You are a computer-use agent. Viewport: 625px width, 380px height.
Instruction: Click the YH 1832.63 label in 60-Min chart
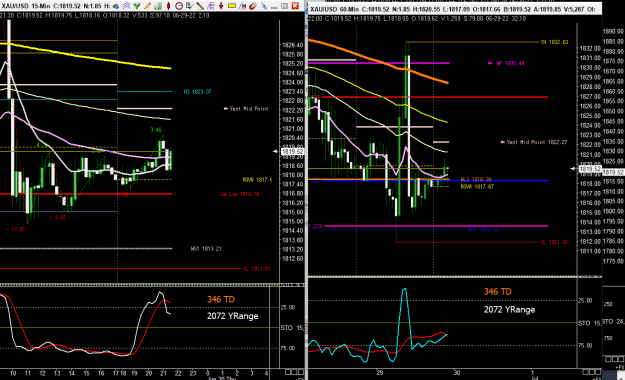[554, 42]
